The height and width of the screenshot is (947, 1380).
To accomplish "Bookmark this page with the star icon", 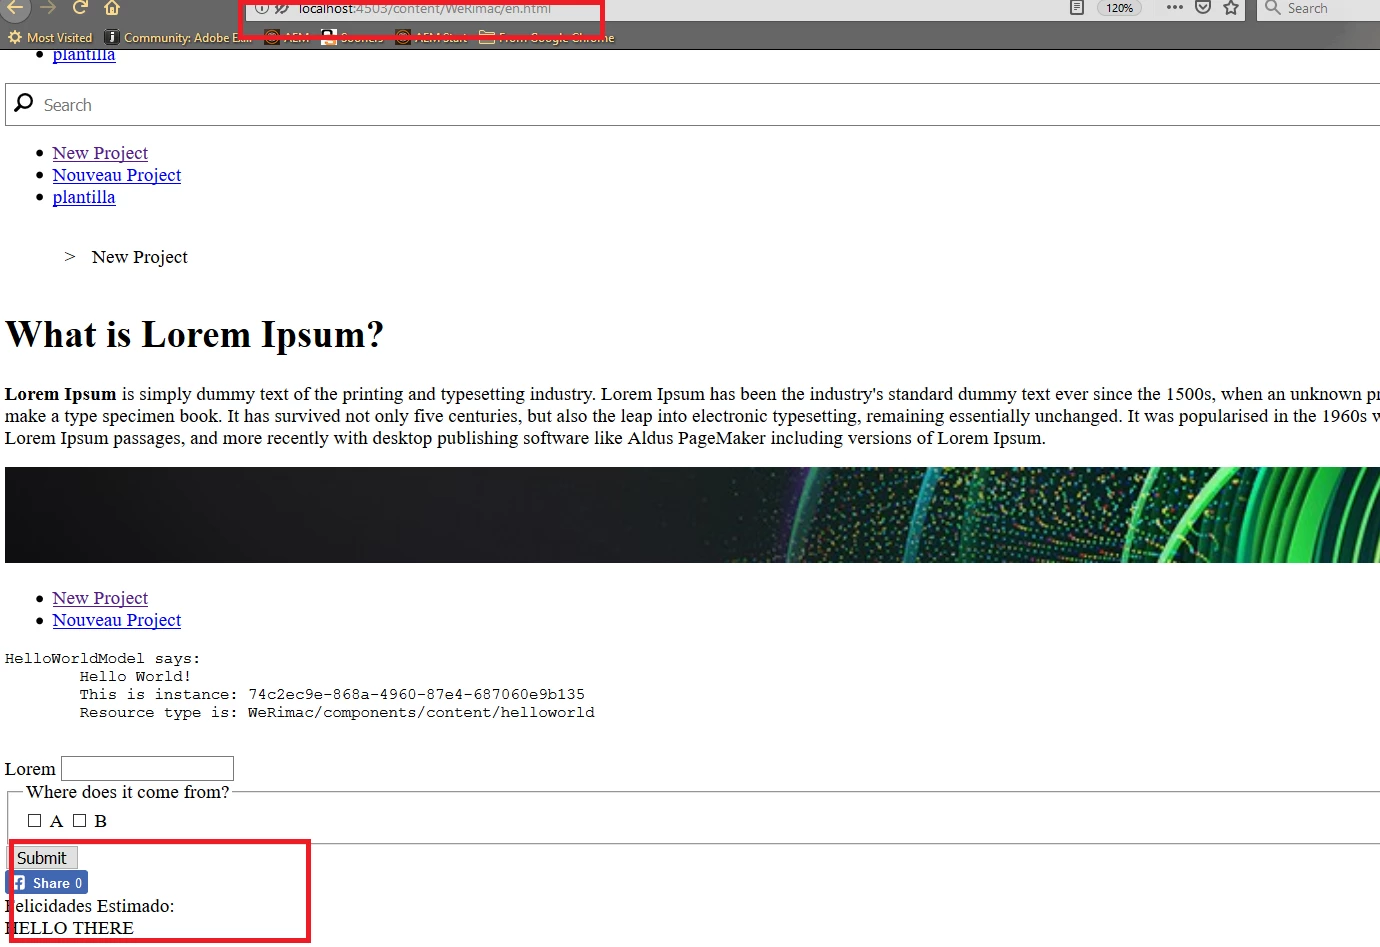I will coord(1231,7).
